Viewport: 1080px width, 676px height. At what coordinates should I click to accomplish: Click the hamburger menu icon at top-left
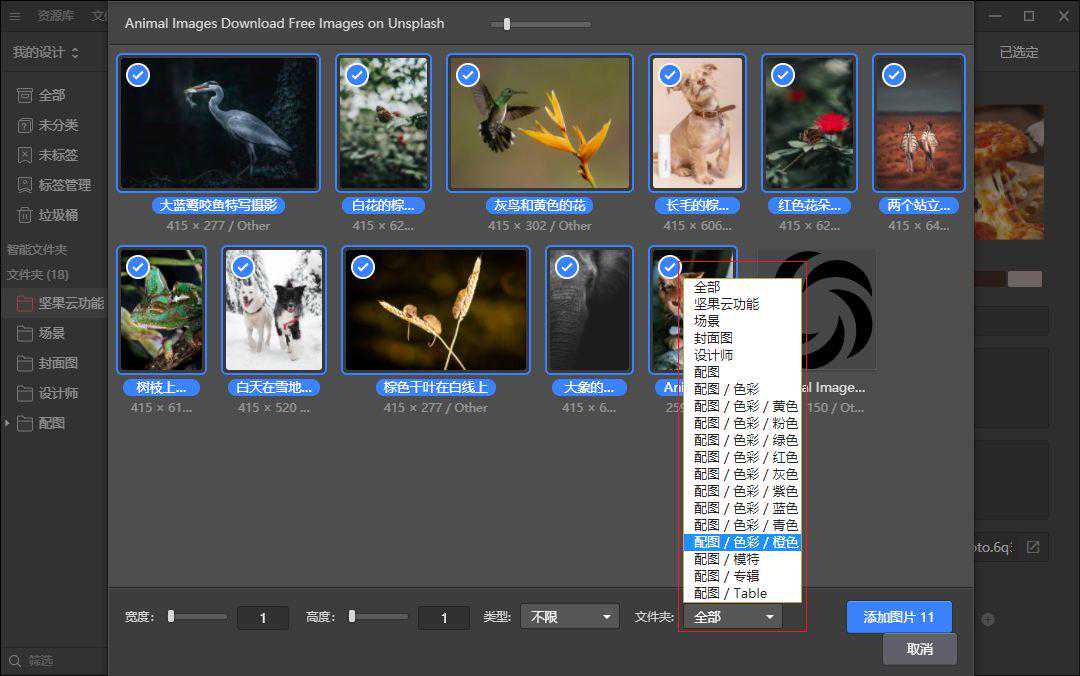click(x=14, y=16)
